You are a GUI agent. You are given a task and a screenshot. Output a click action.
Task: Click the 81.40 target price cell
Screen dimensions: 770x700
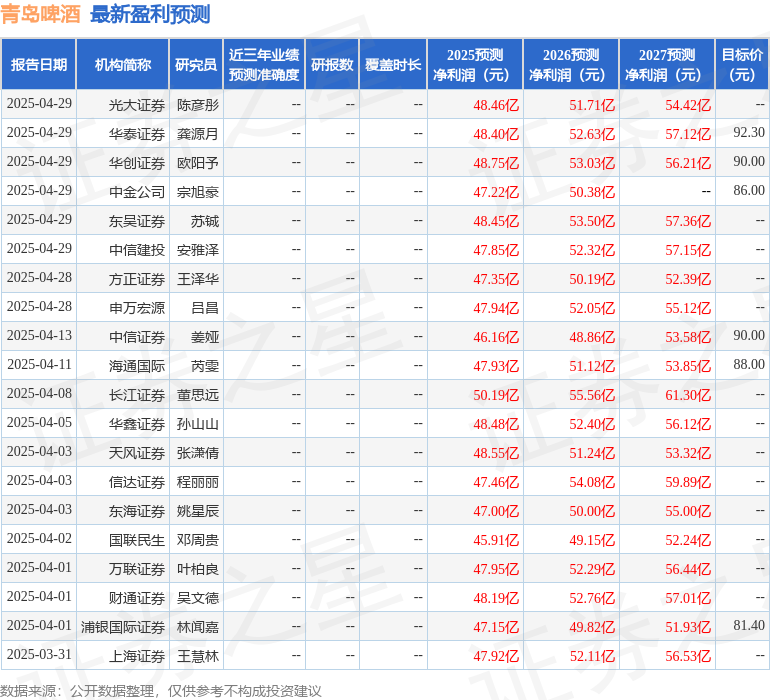[748, 626]
